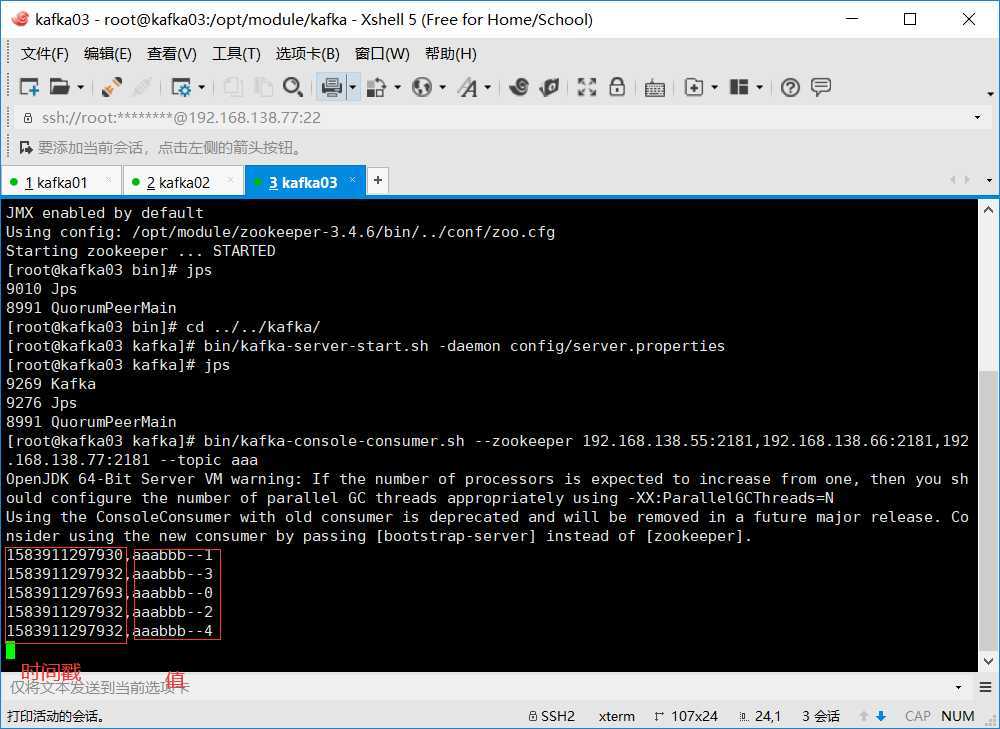Switch to the kafka02 tab
The width and height of the screenshot is (1000, 729).
[x=183, y=182]
